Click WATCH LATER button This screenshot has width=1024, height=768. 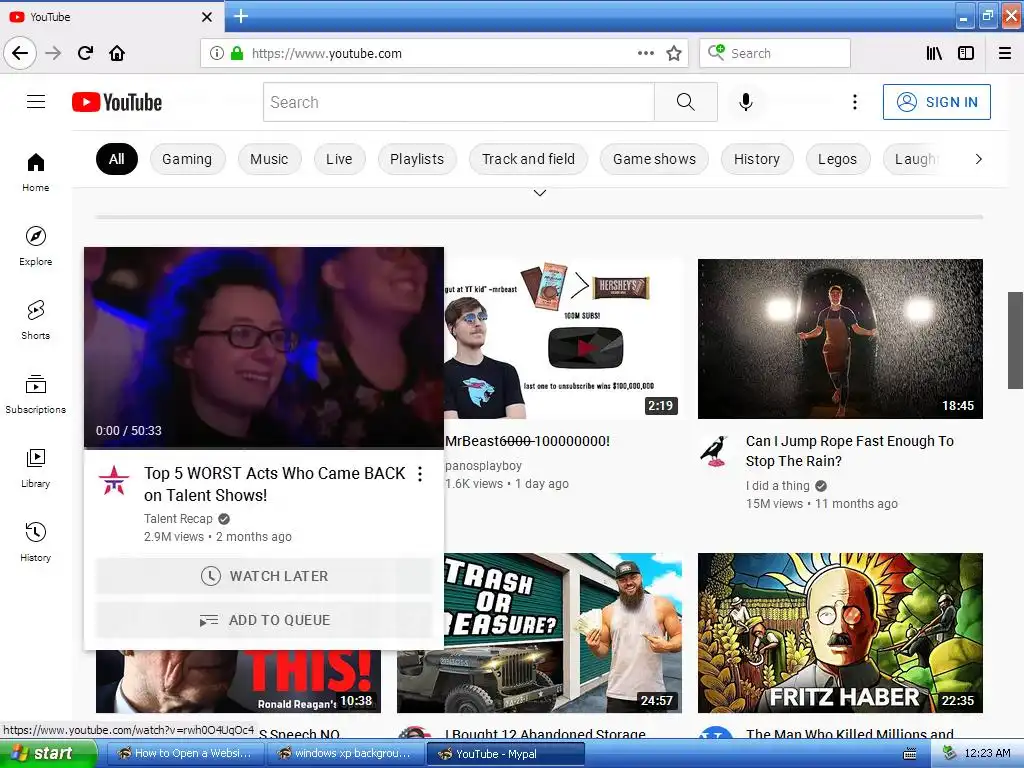pyautogui.click(x=264, y=576)
